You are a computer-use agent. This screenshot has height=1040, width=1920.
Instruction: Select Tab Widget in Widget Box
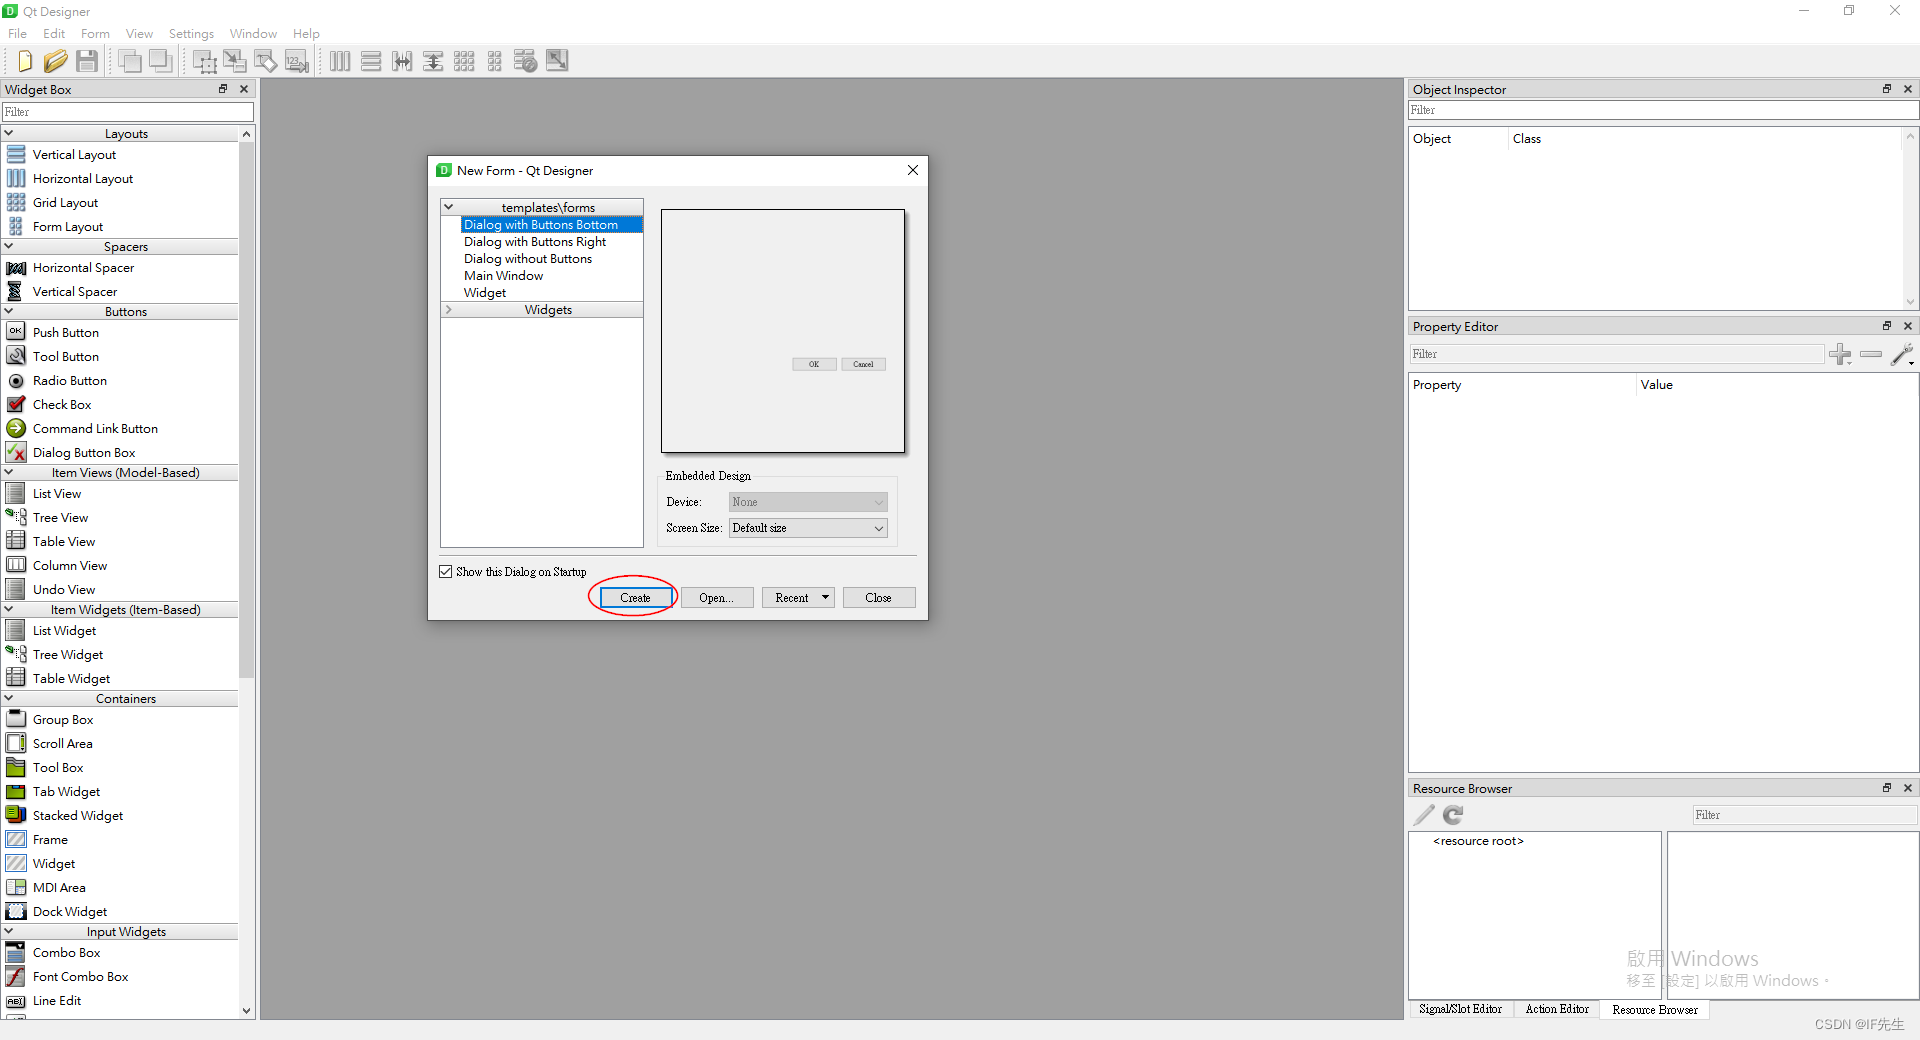pos(66,792)
